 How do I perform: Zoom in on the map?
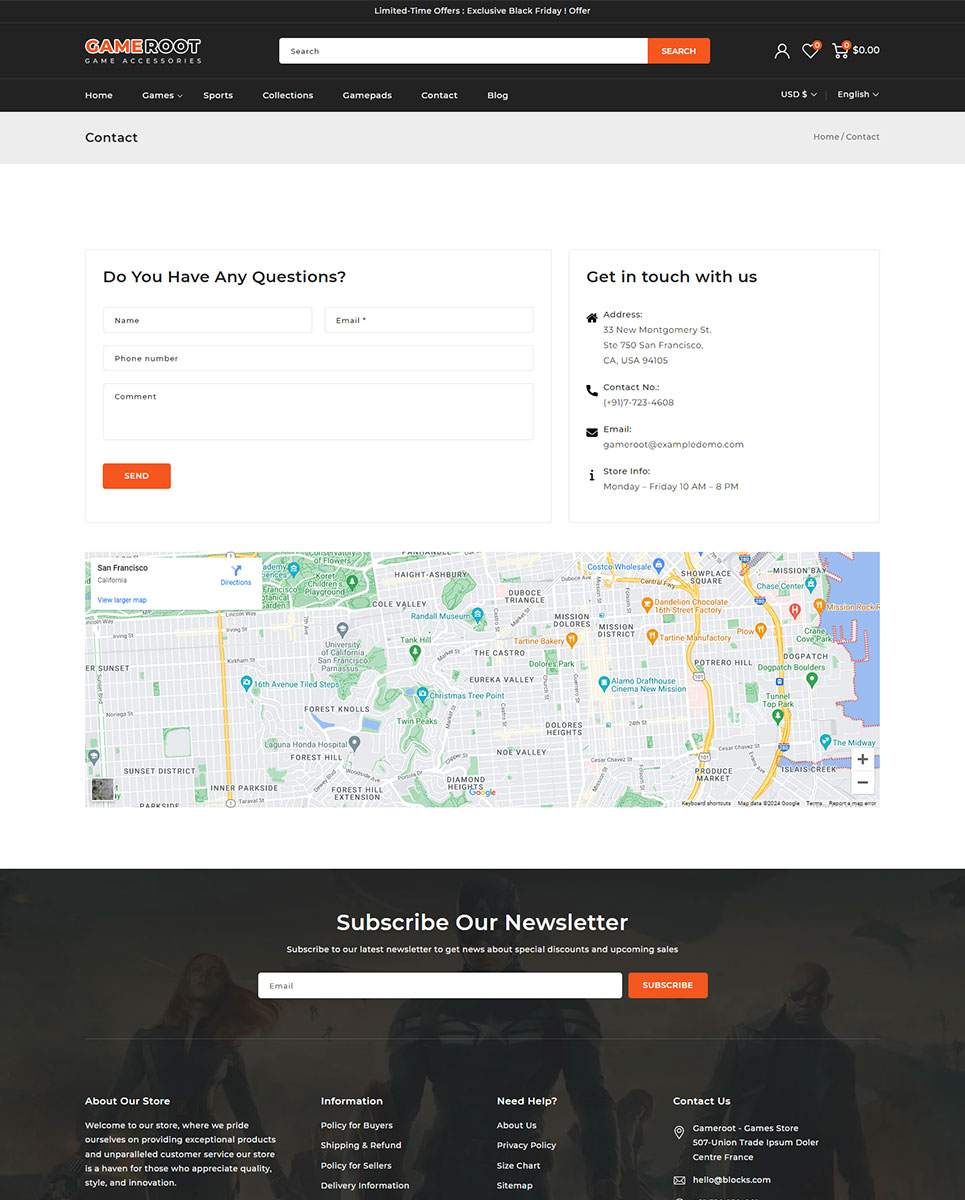(x=862, y=760)
